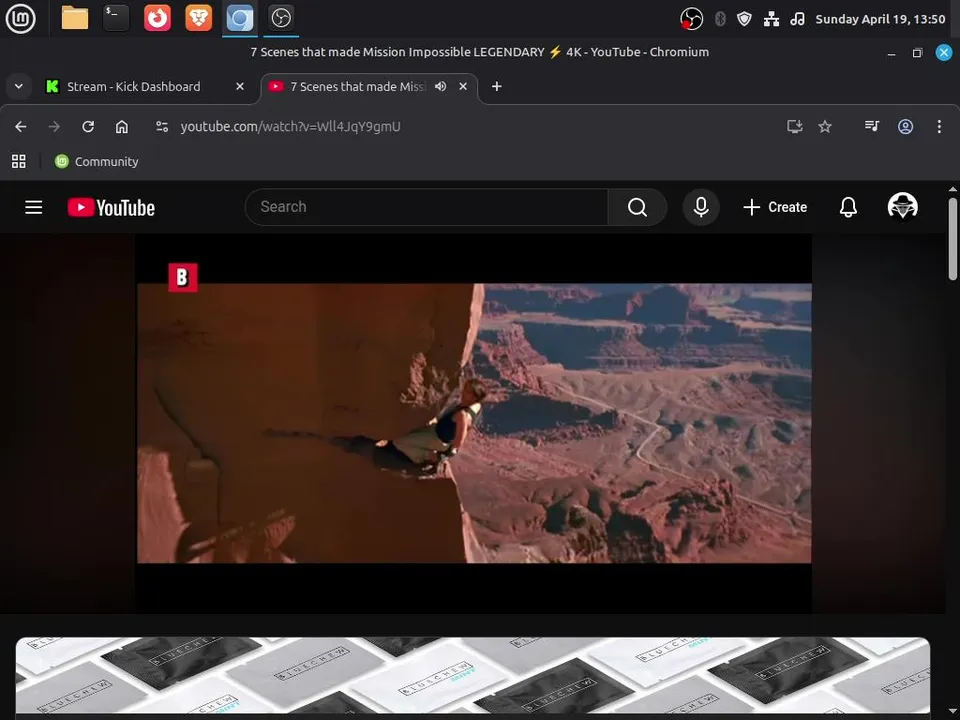
Task: Open YouTube notifications bell
Action: (848, 207)
